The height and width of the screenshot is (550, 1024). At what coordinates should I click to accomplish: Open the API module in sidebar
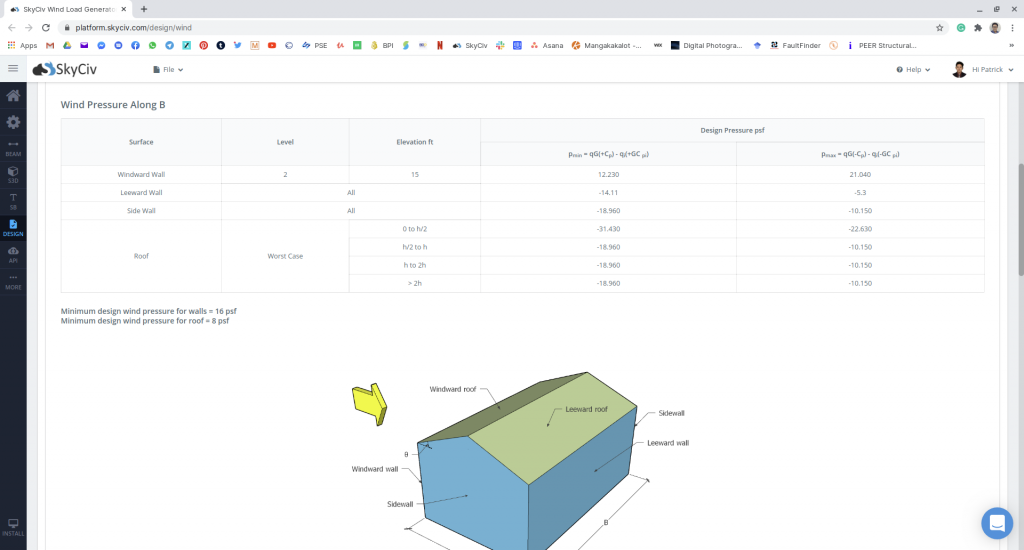pyautogui.click(x=13, y=255)
